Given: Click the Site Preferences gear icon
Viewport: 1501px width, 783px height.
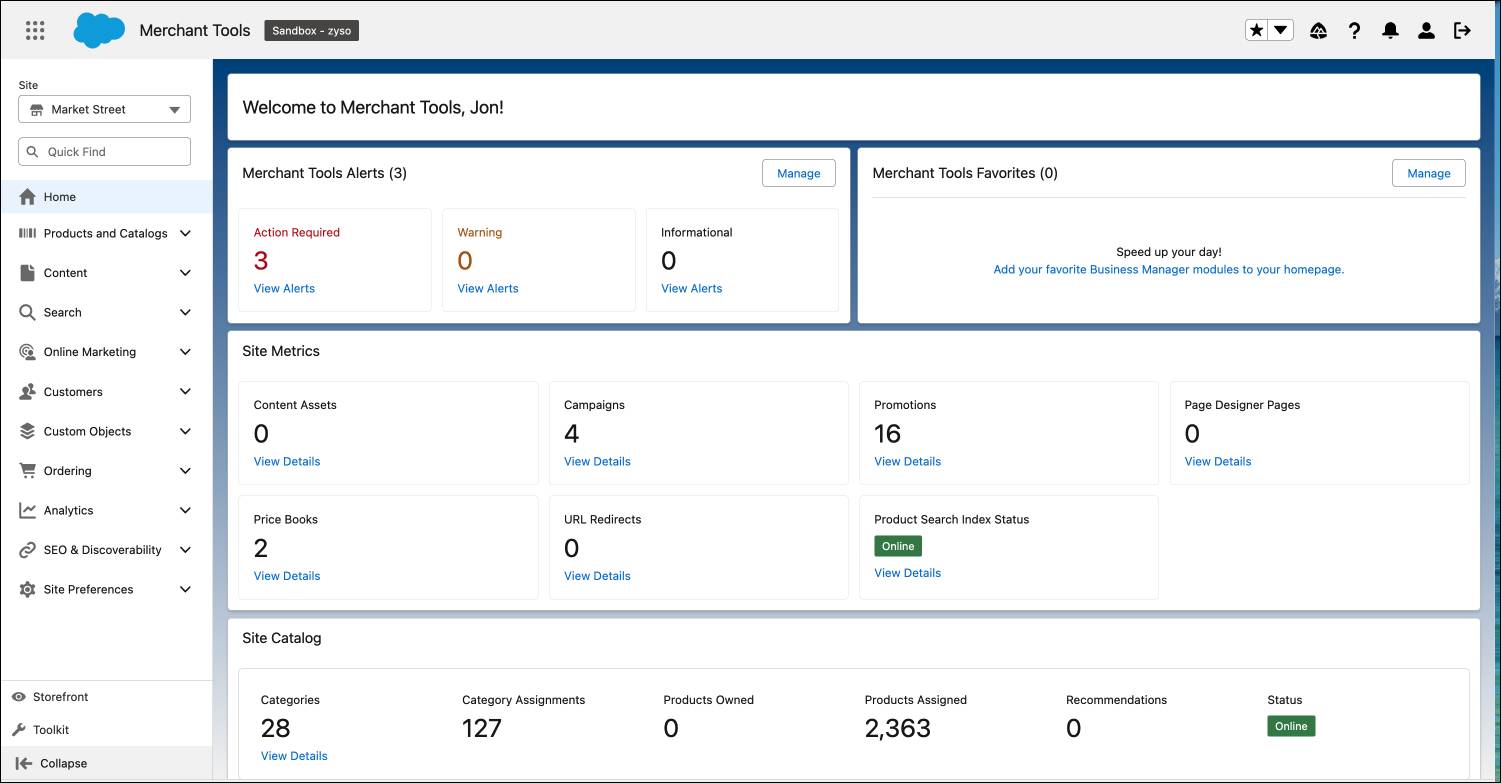Looking at the screenshot, I should point(27,590).
